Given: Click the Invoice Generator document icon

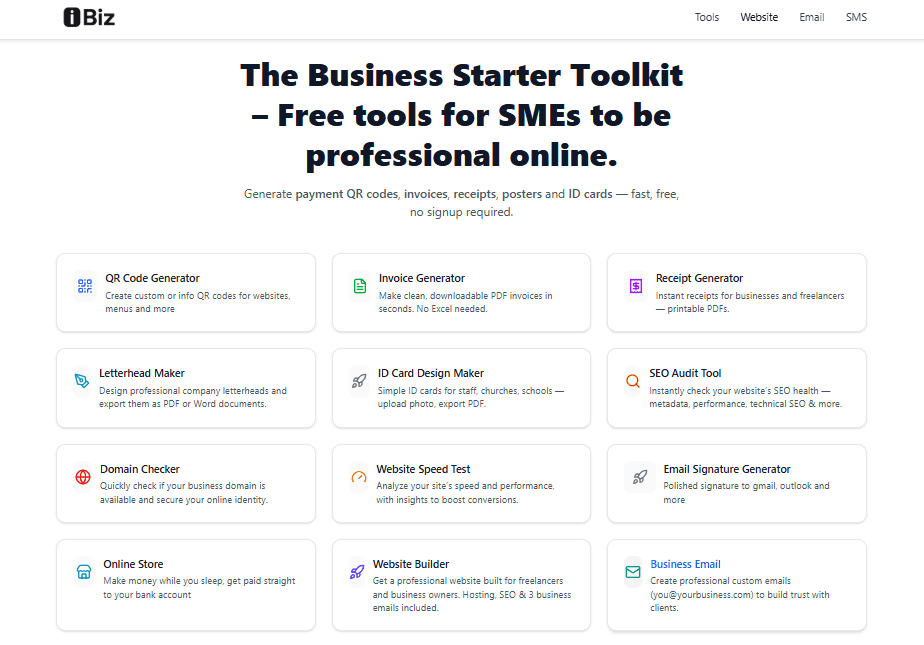Looking at the screenshot, I should pos(359,286).
